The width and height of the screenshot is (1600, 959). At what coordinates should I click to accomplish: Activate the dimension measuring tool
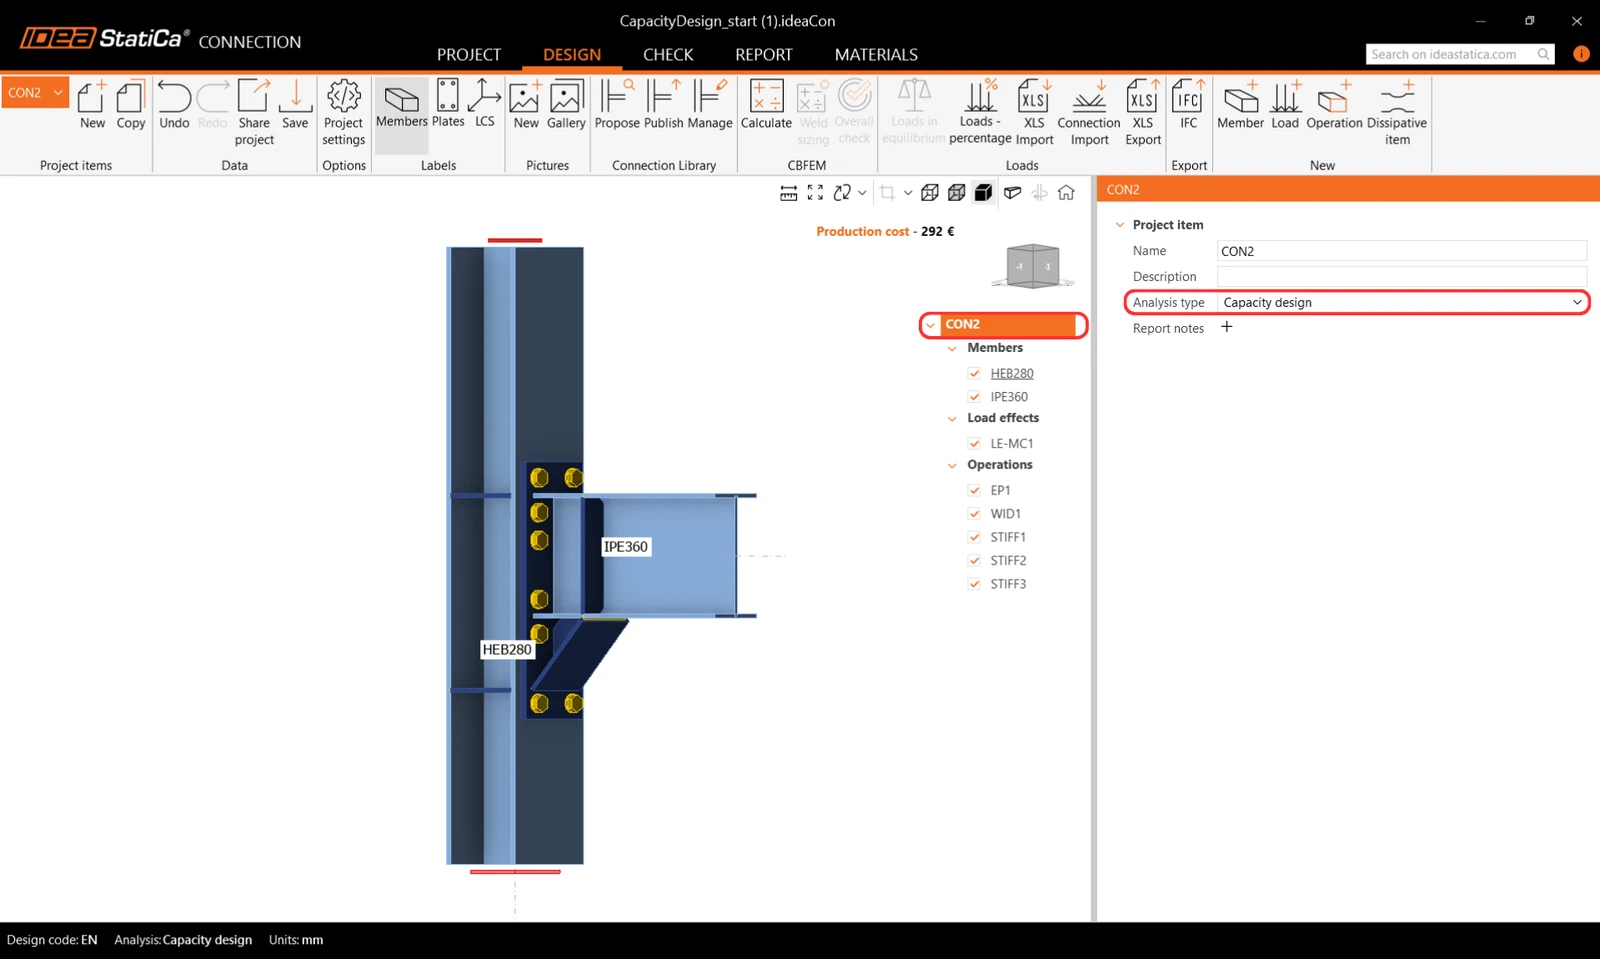point(789,193)
